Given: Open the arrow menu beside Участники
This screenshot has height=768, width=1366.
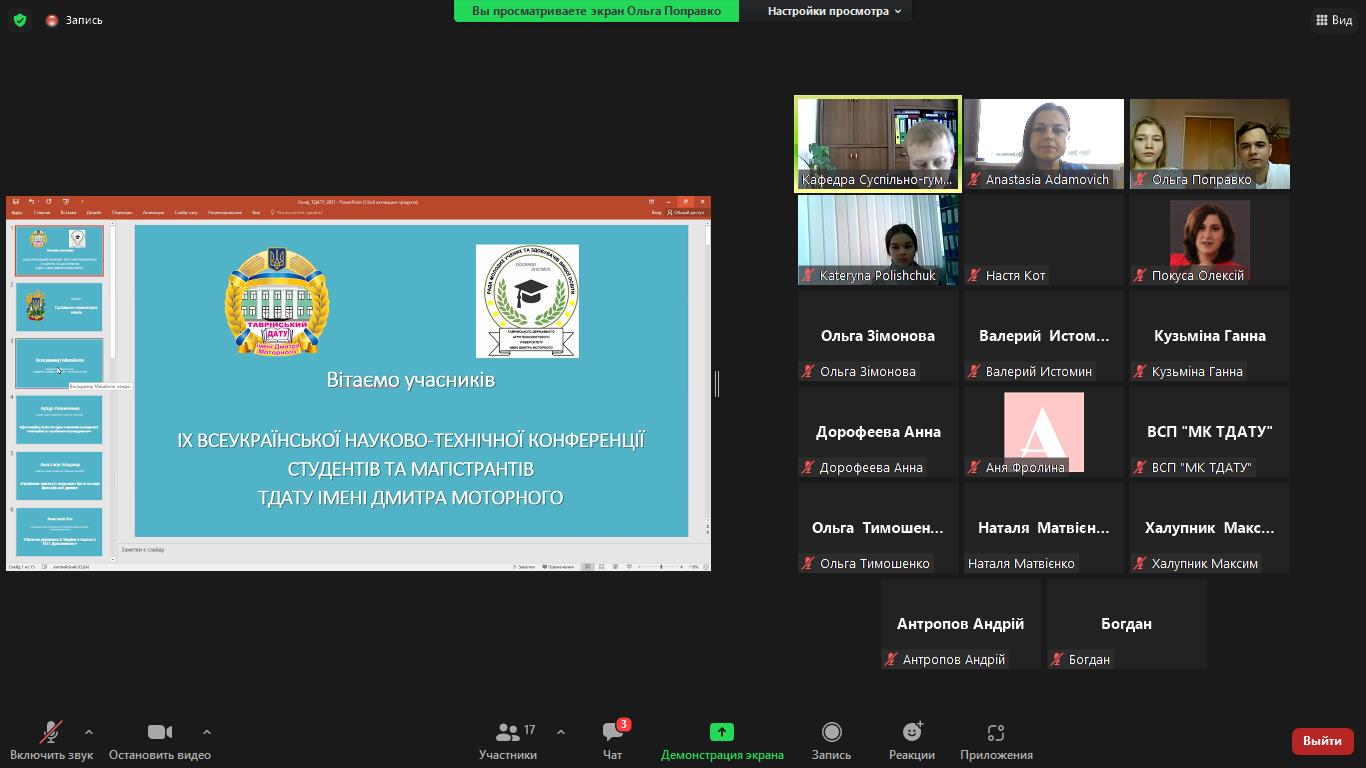Looking at the screenshot, I should click(560, 733).
